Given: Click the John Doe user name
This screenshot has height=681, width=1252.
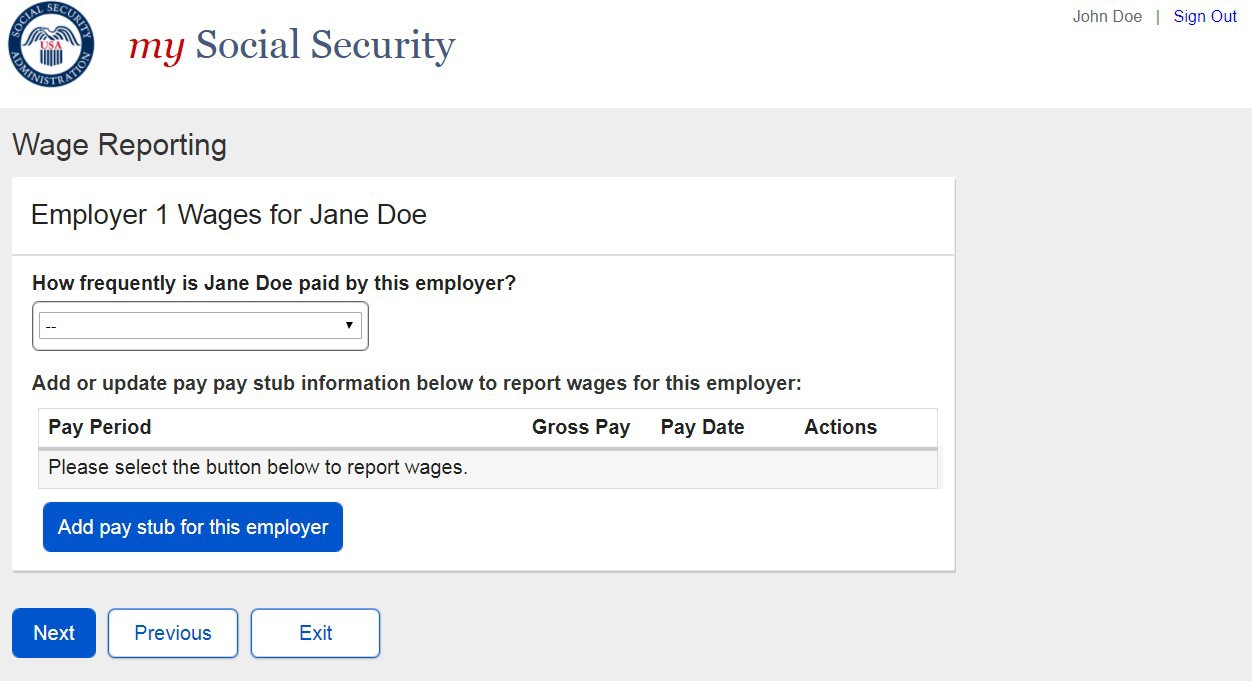Looking at the screenshot, I should (x=1107, y=17).
